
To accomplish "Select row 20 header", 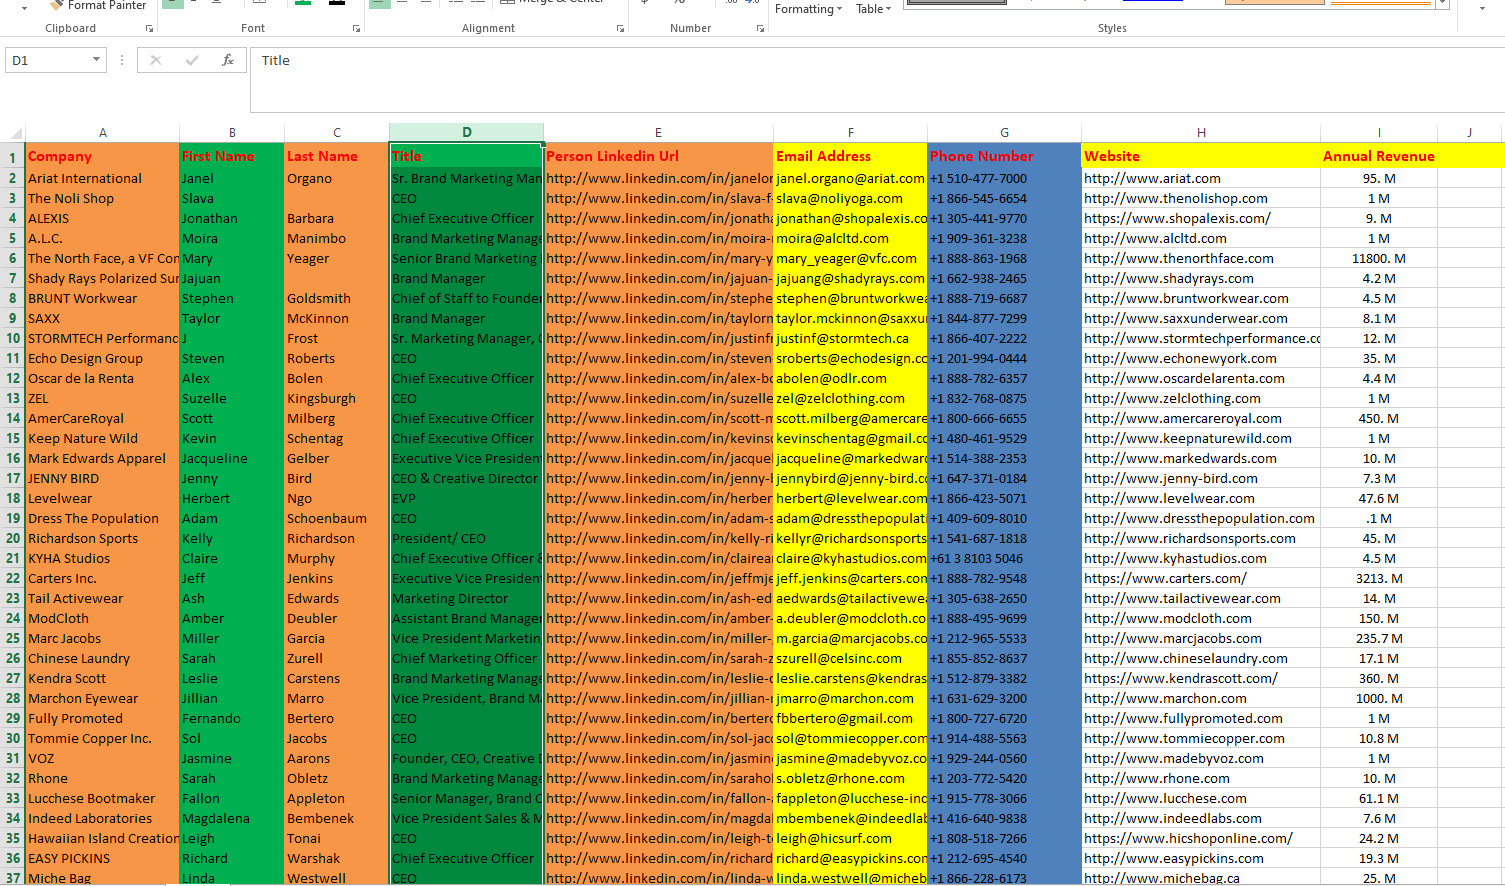I will pyautogui.click(x=13, y=538).
